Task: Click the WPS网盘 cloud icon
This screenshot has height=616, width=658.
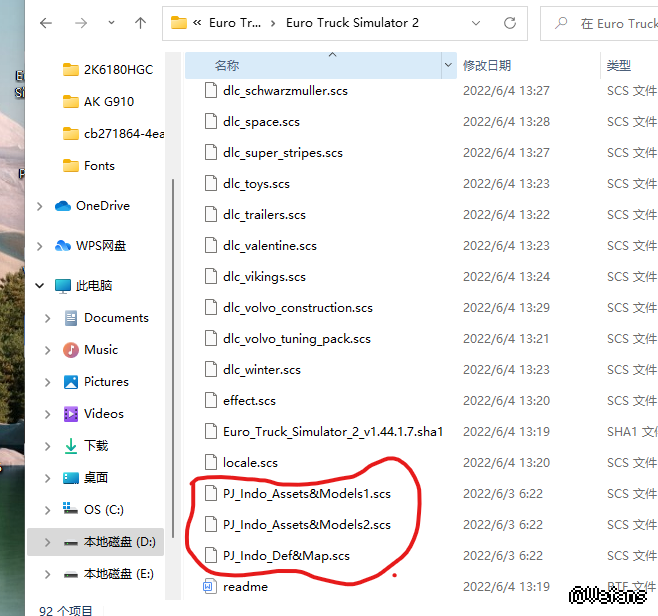Action: coord(63,246)
